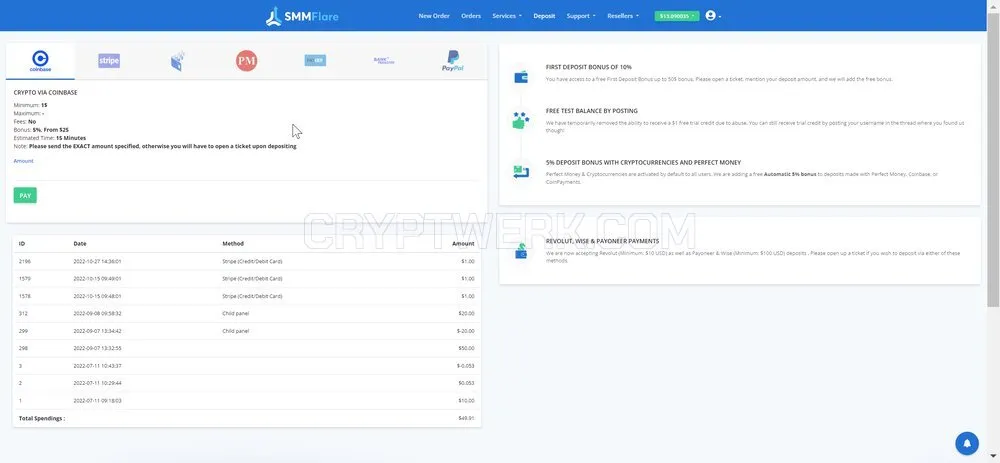This screenshot has width=1000, height=463.
Task: Click the Method column header
Action: [x=233, y=244]
